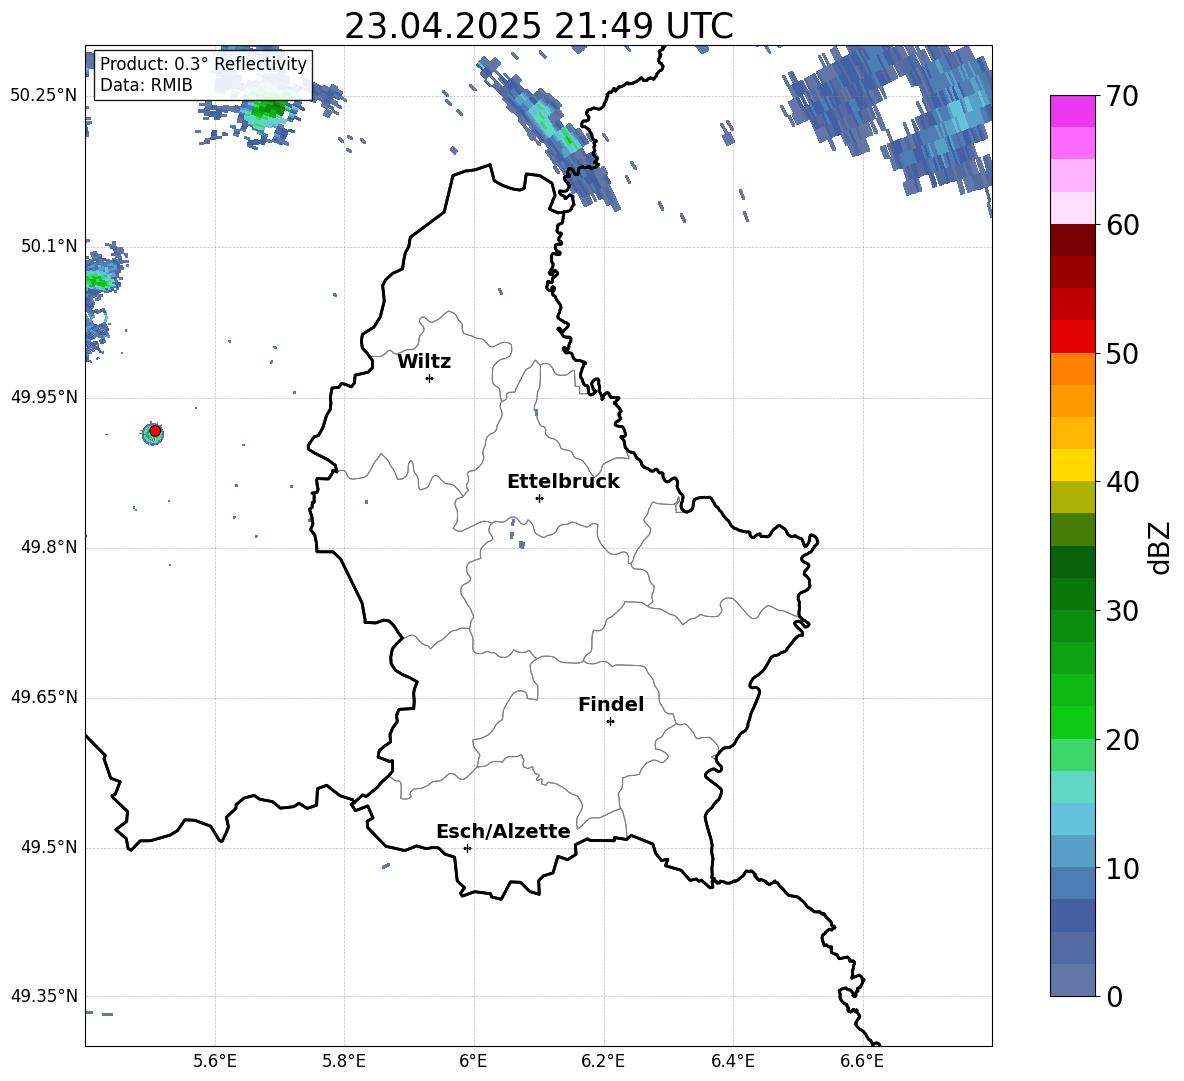Click the cross marker below Wiltz
The height and width of the screenshot is (1081, 1184).
tap(430, 378)
